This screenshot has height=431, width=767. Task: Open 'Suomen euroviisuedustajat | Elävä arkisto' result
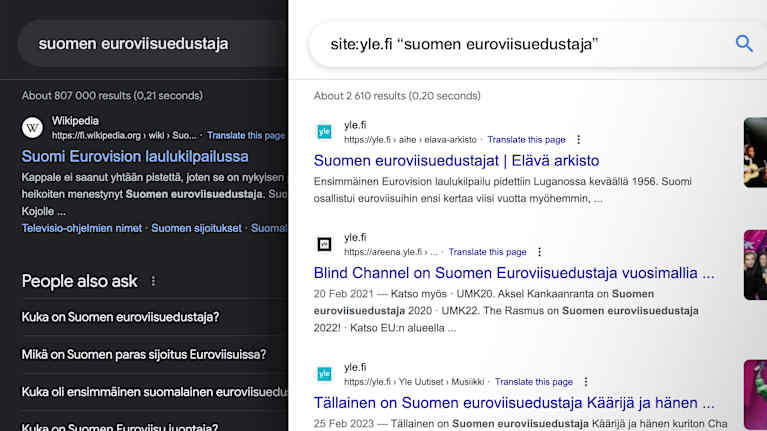pos(456,160)
